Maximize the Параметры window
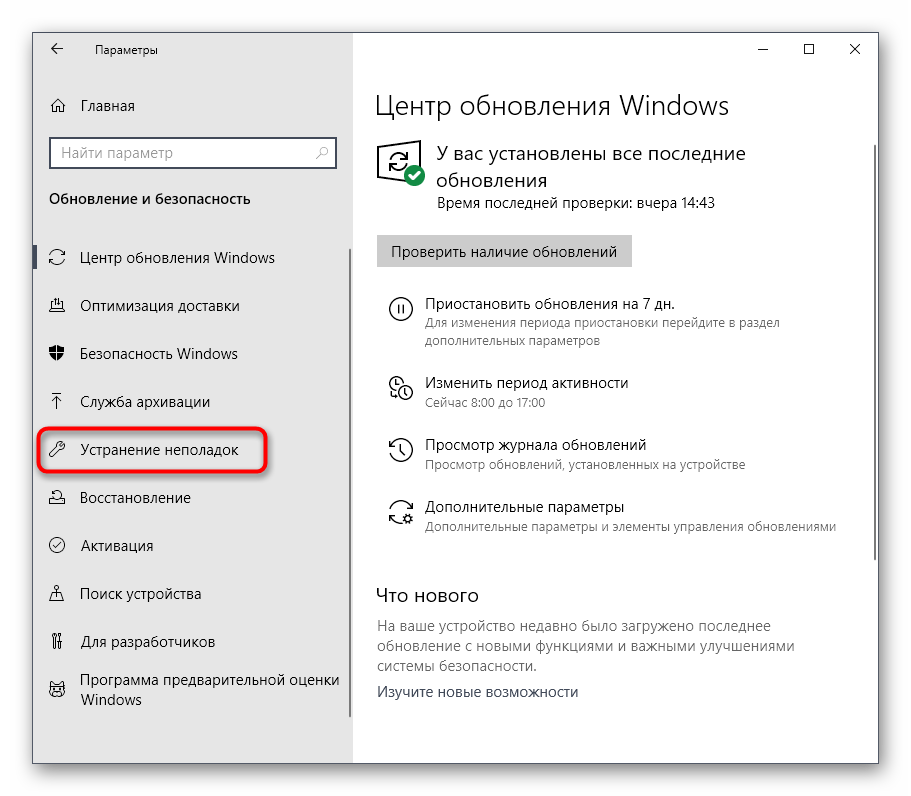The width and height of the screenshot is (911, 796). (809, 49)
